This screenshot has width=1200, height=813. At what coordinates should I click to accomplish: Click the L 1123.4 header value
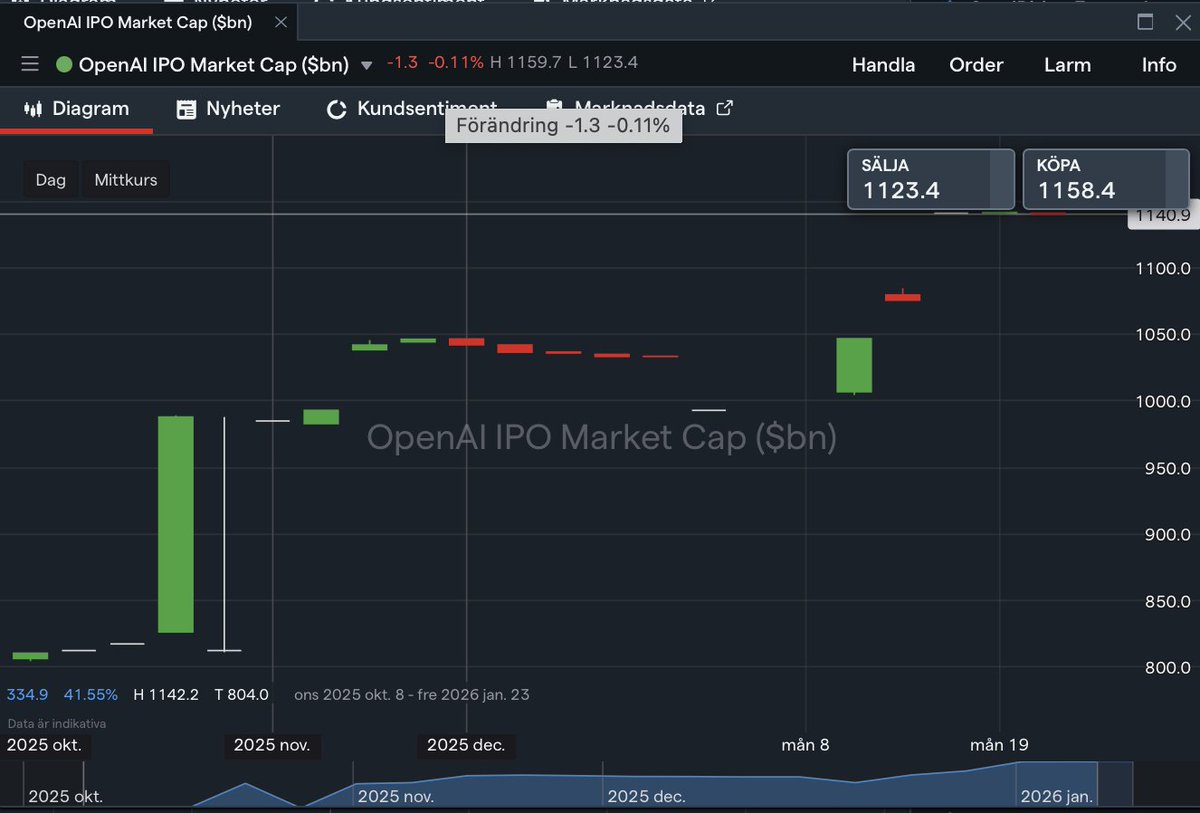click(x=603, y=63)
